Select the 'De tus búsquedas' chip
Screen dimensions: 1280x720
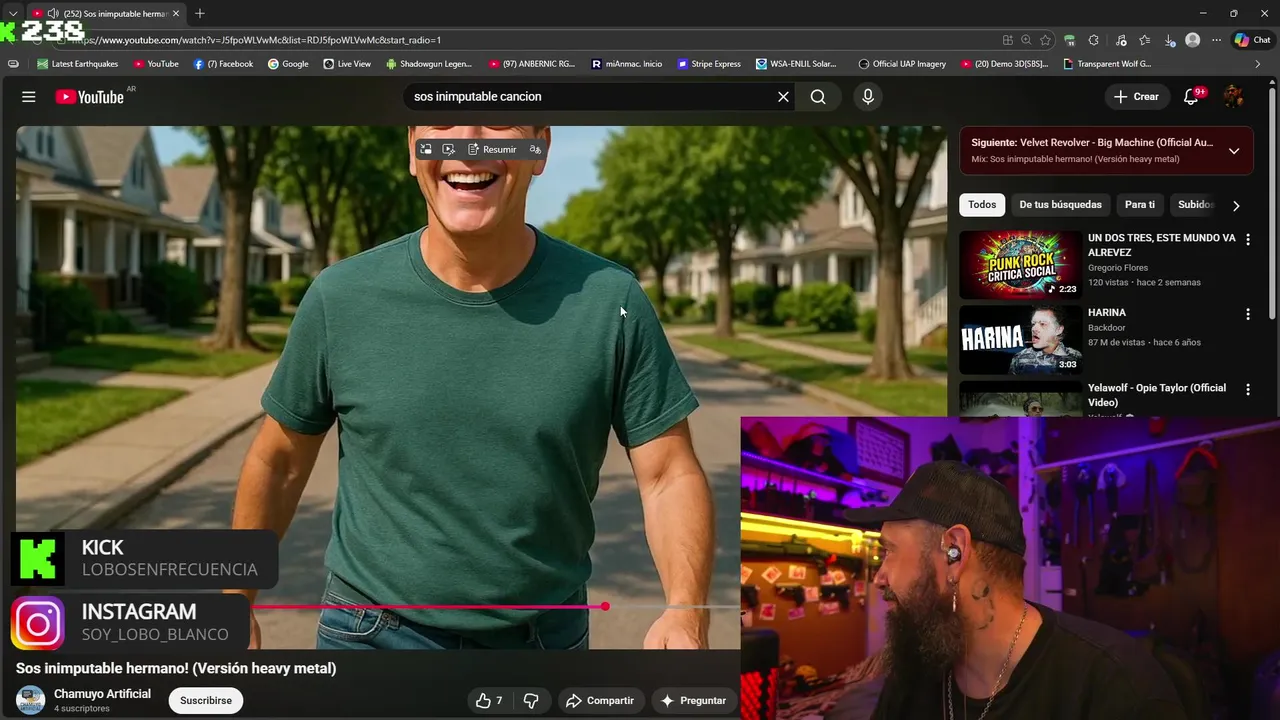click(x=1060, y=205)
